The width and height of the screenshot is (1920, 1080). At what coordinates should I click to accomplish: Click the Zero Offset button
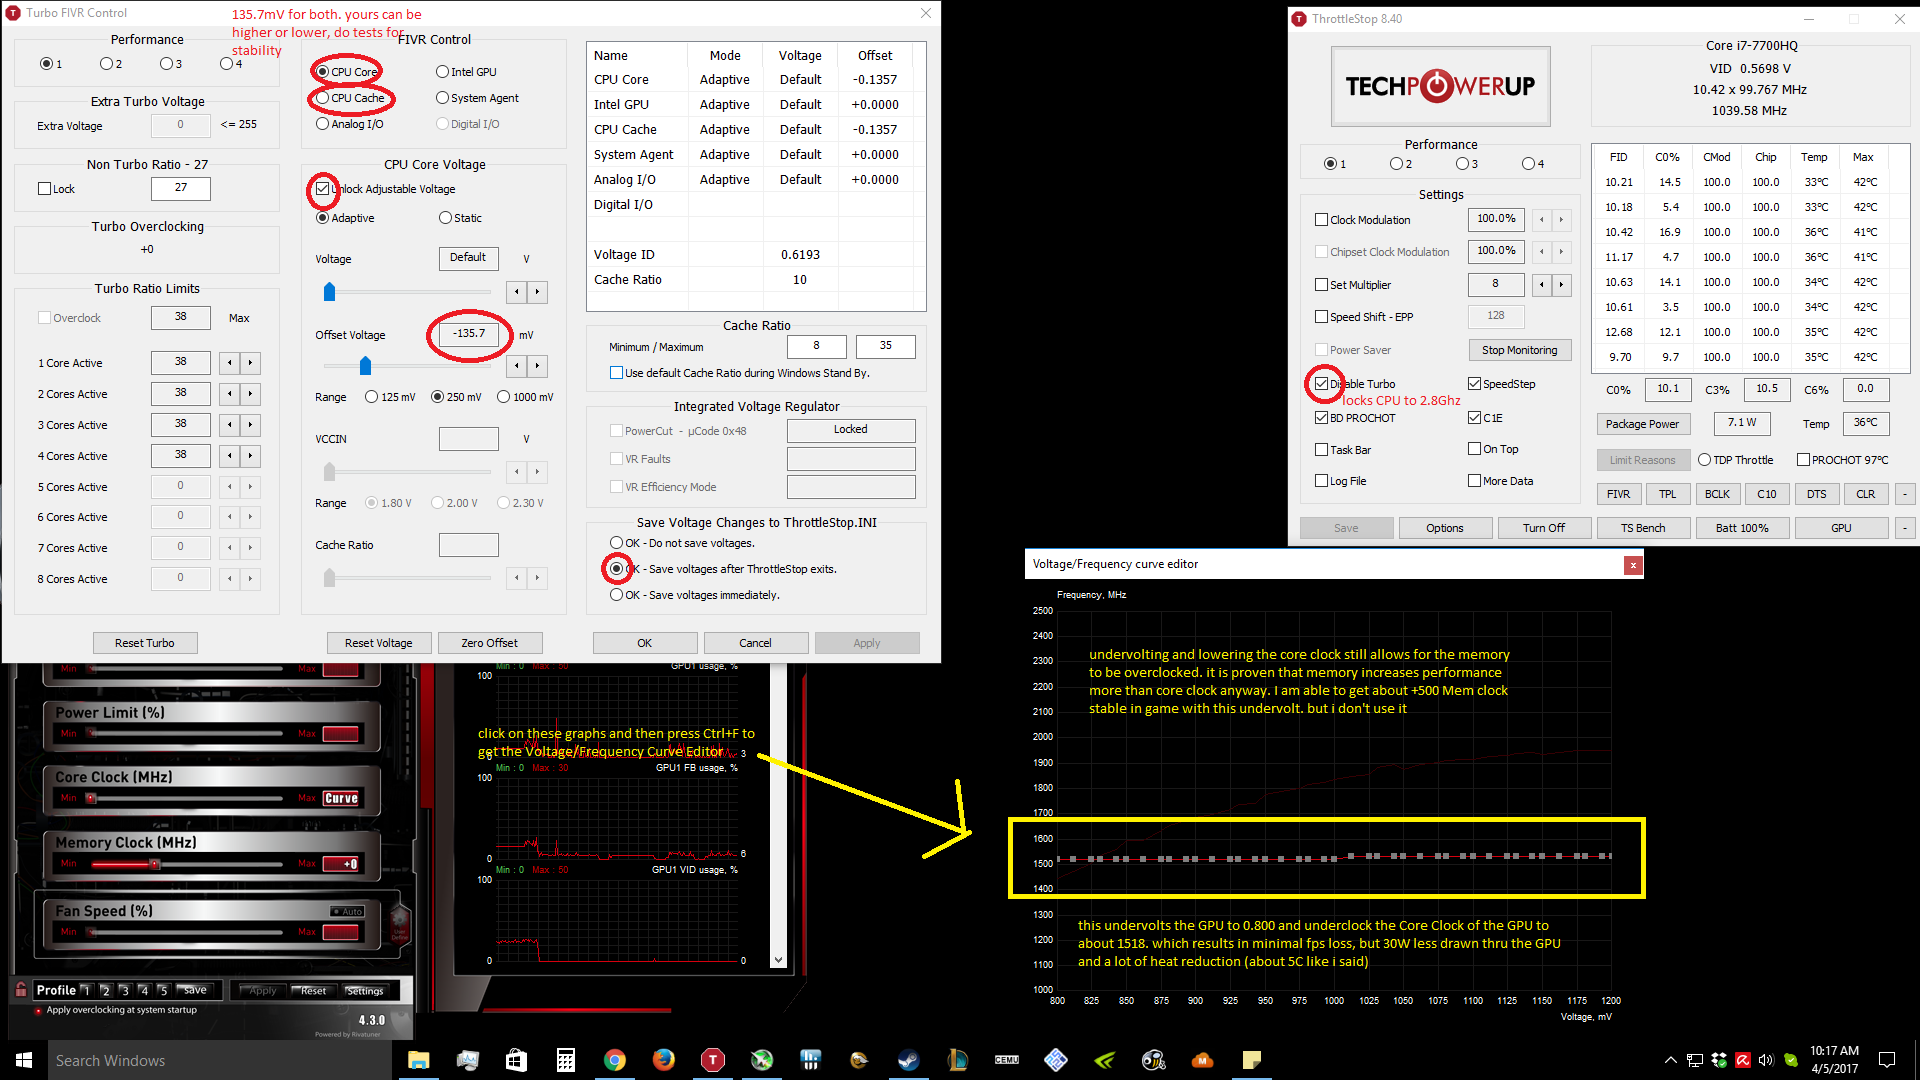pyautogui.click(x=489, y=643)
